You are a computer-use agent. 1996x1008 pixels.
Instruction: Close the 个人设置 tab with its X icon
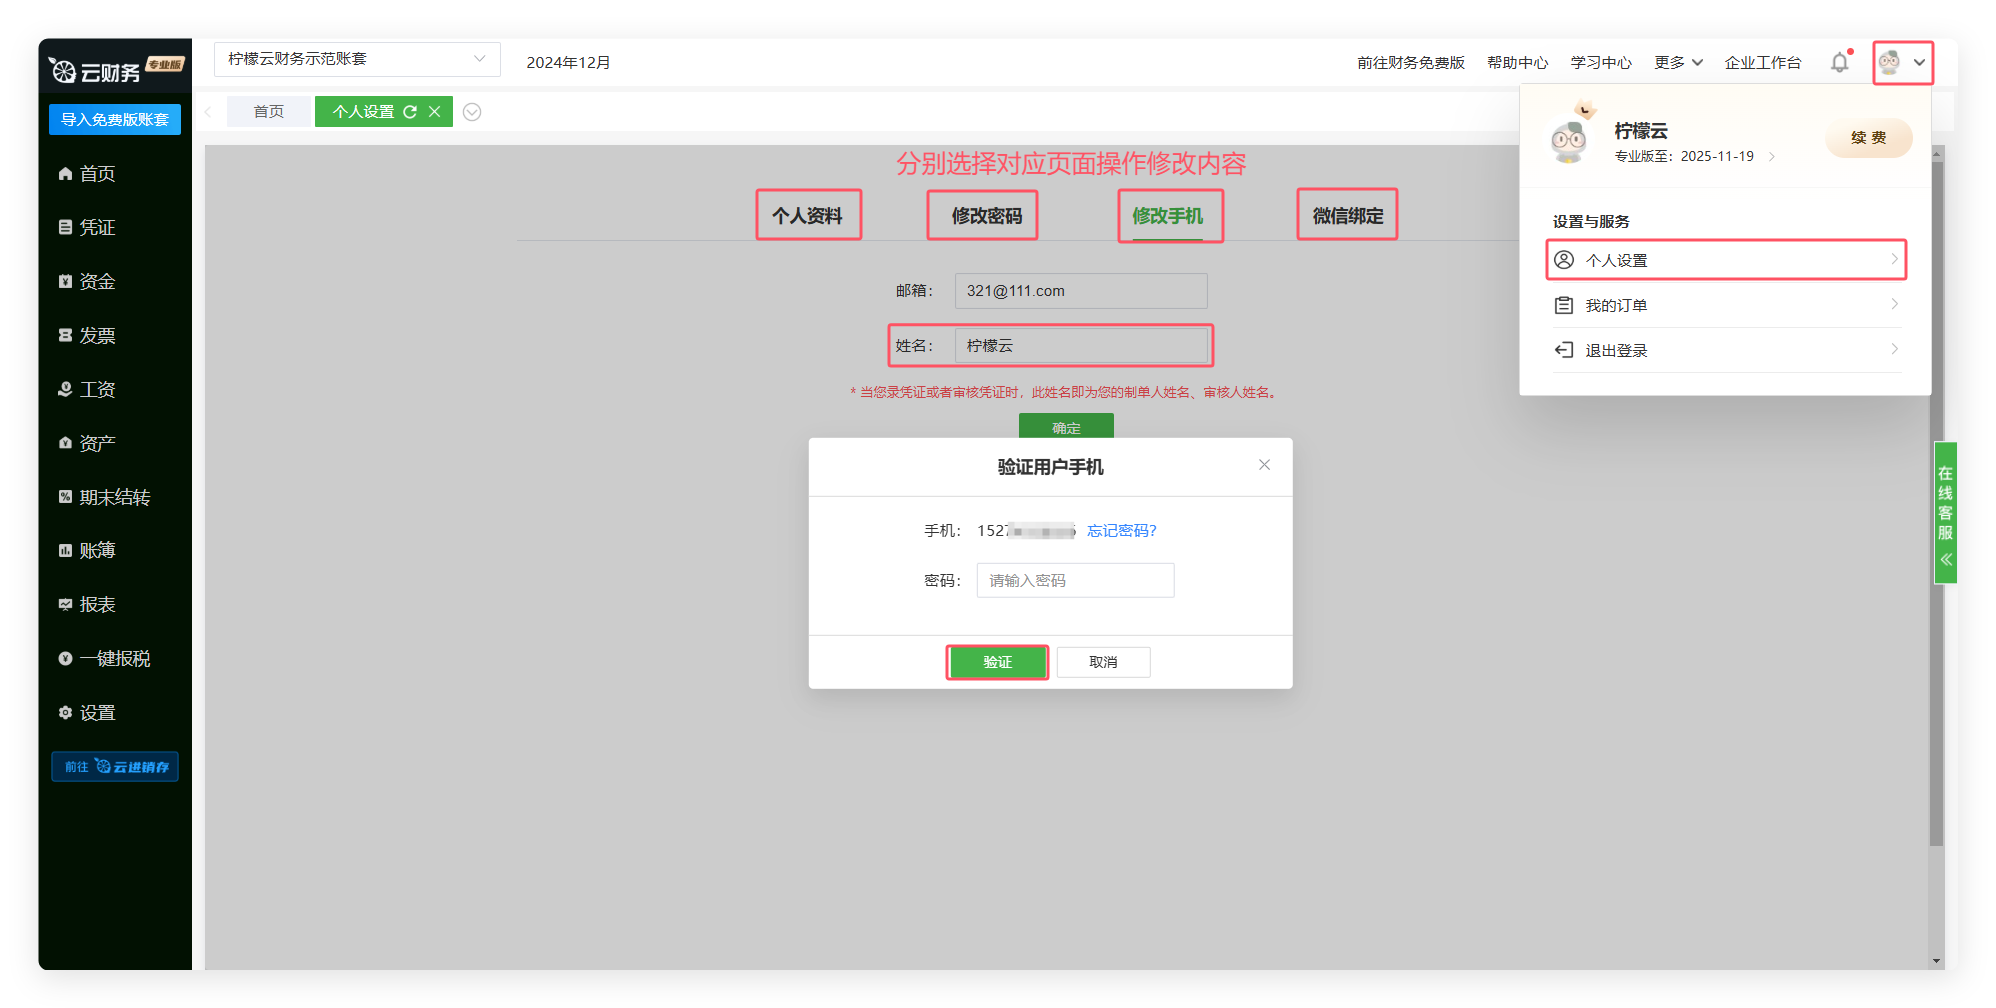click(435, 112)
